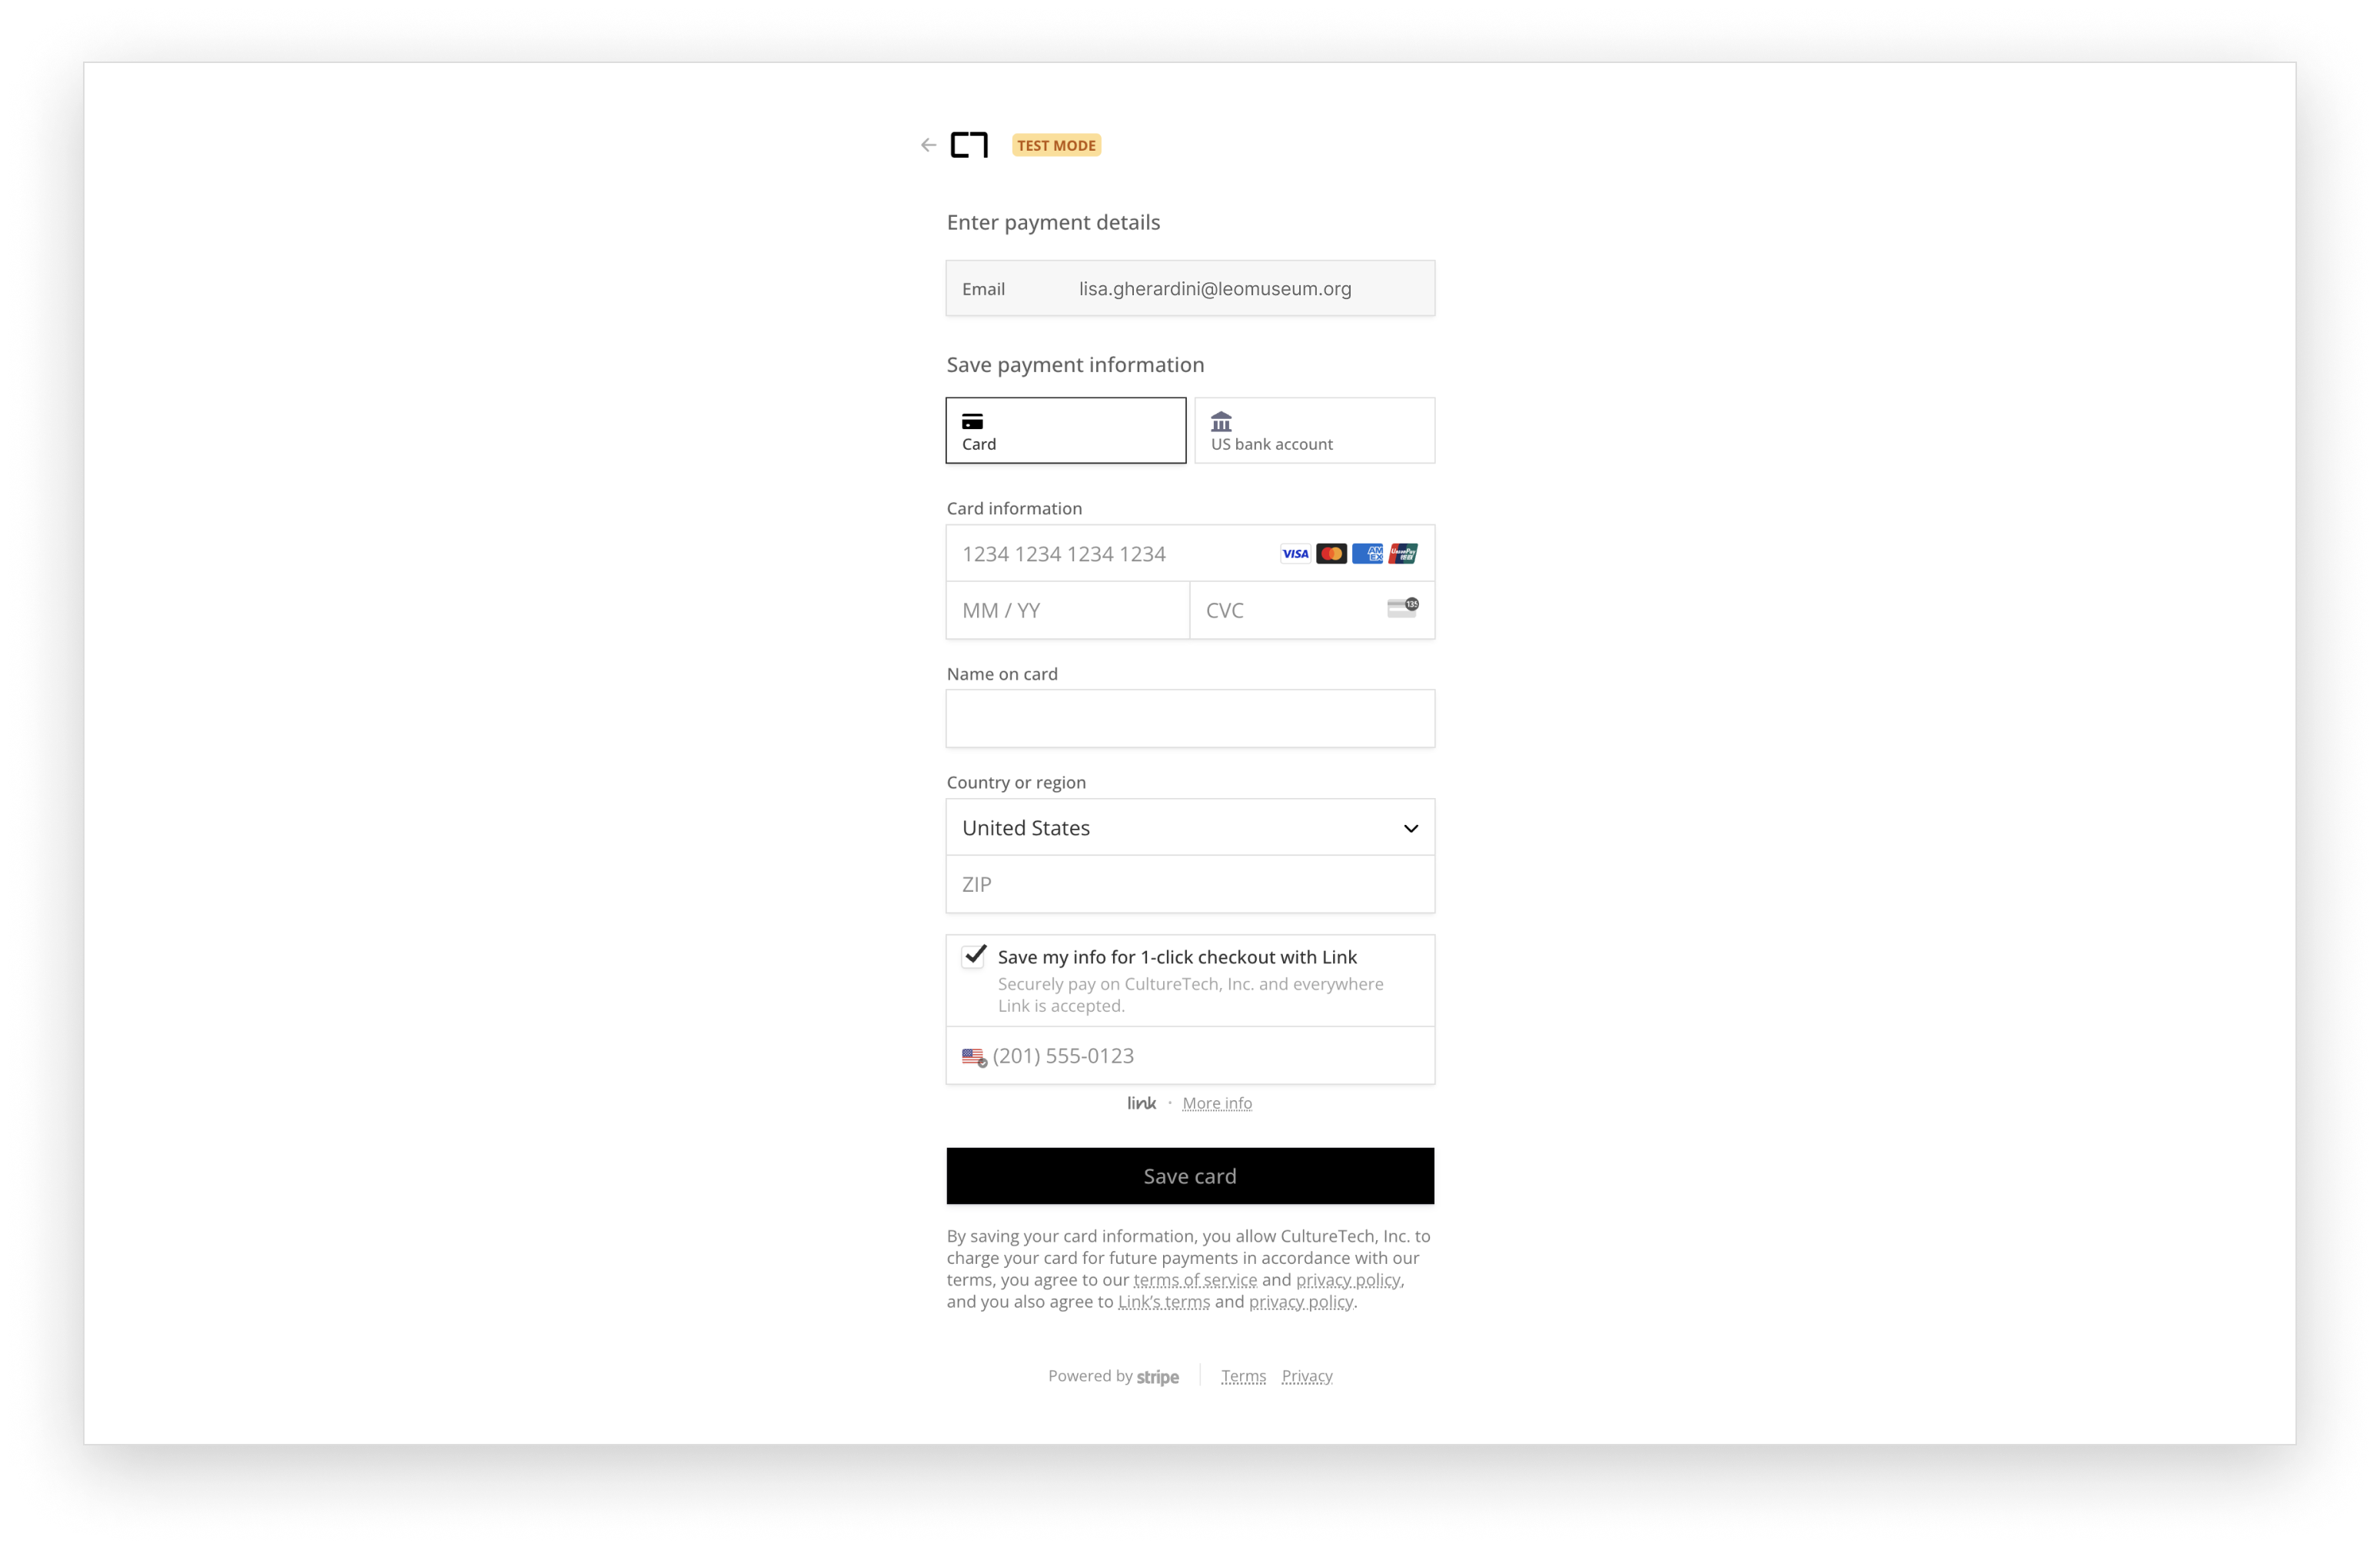The width and height of the screenshot is (2380, 1550).
Task: Select the US bank account tab
Action: [1314, 431]
